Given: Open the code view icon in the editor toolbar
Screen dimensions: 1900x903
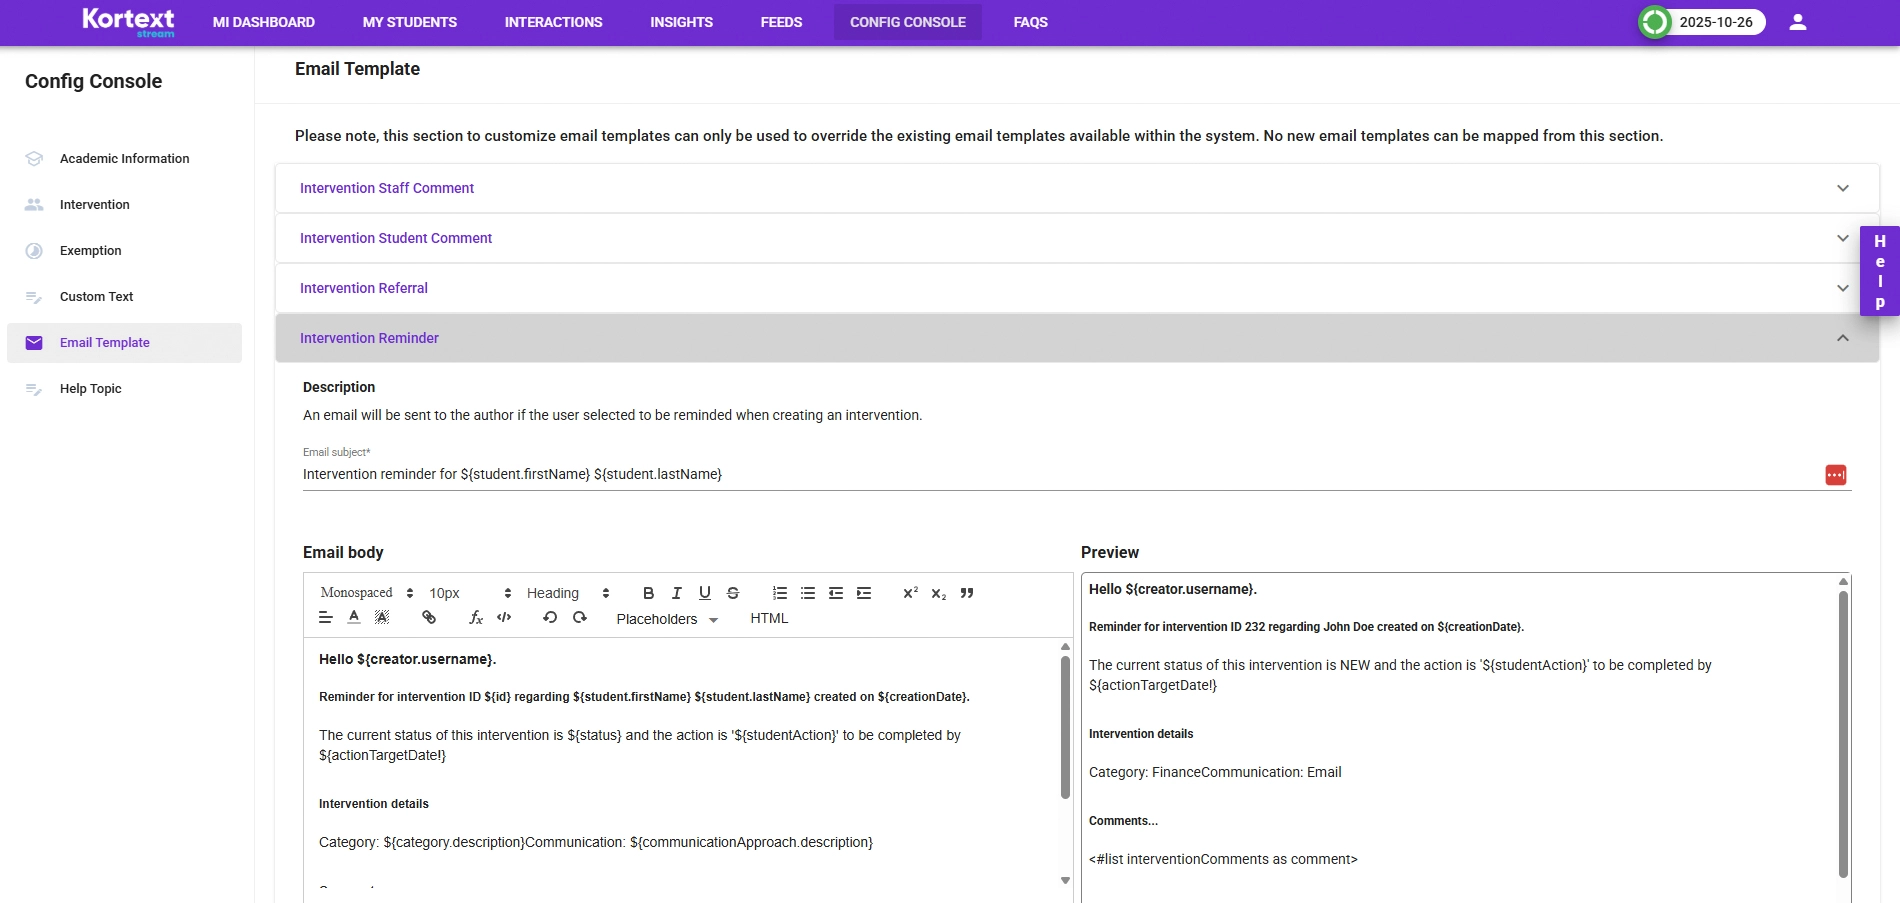Looking at the screenshot, I should (x=504, y=617).
